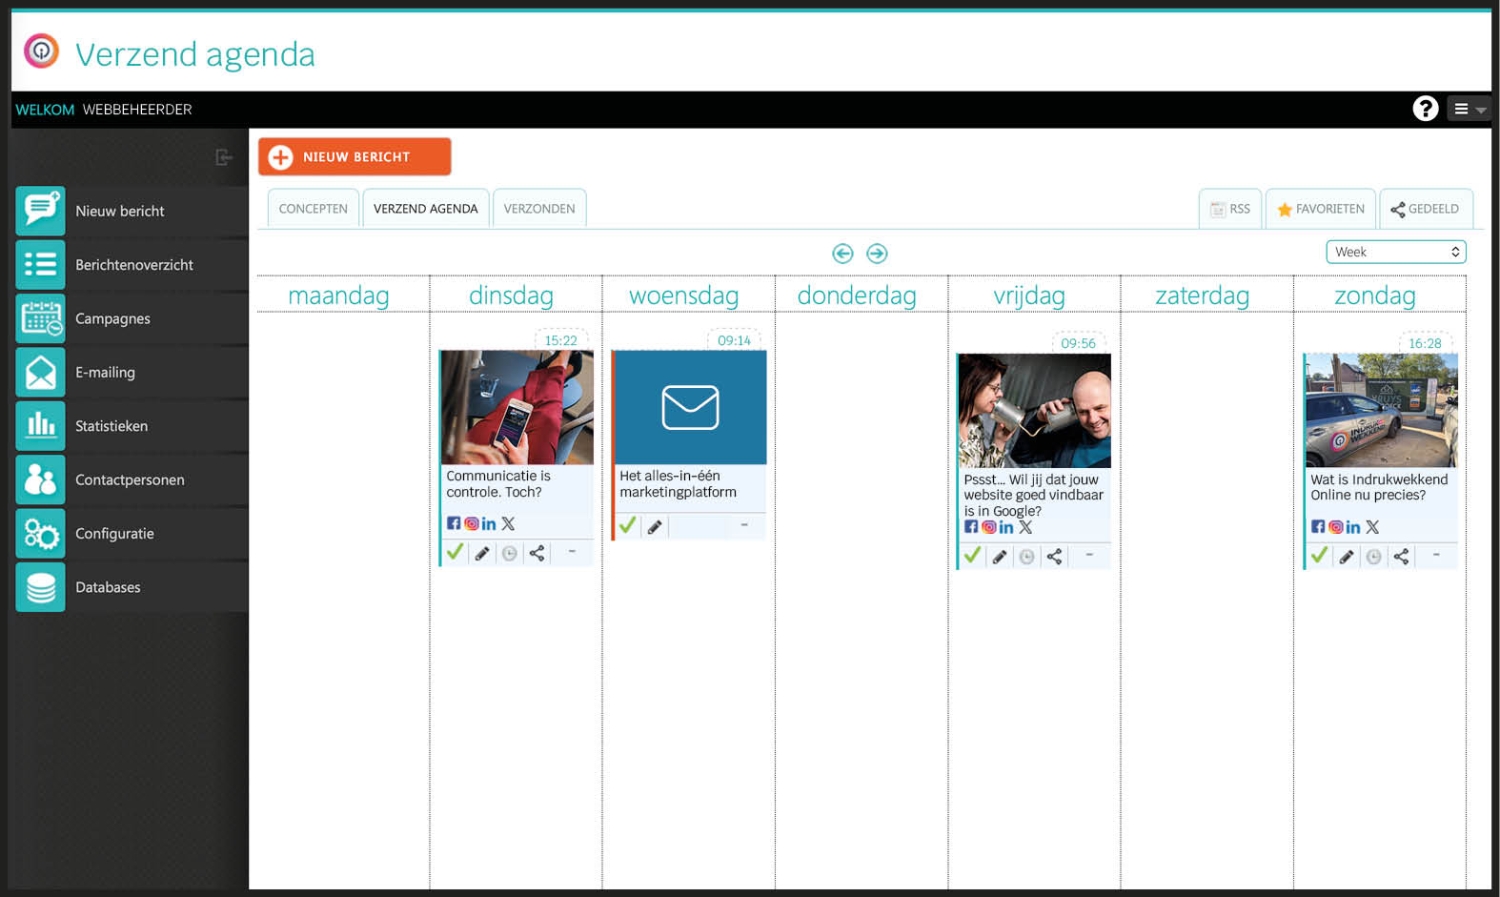1500x897 pixels.
Task: Click the clock icon on dinsdag post
Action: [x=510, y=553]
